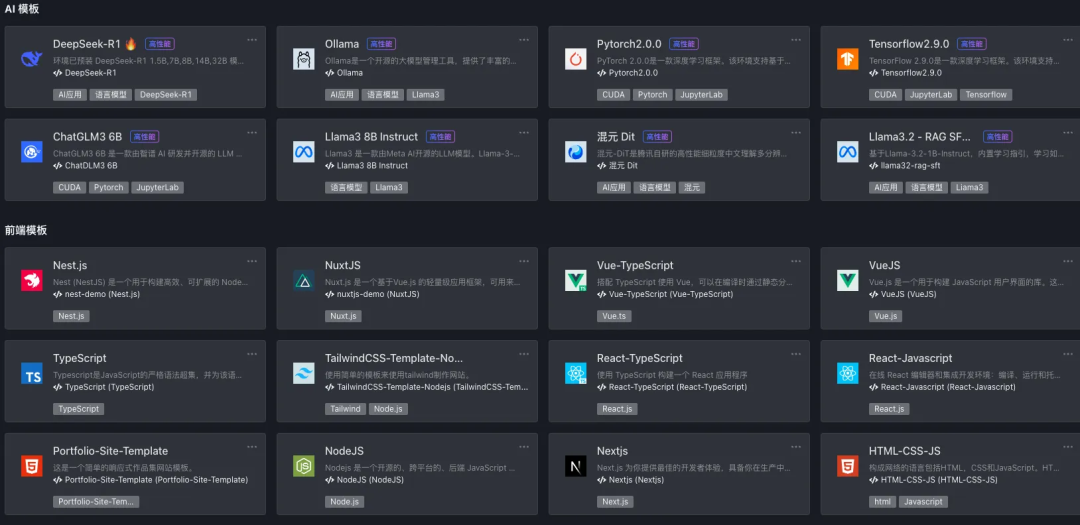Select the Tailwind tag chip
This screenshot has height=525, width=1080.
(345, 409)
